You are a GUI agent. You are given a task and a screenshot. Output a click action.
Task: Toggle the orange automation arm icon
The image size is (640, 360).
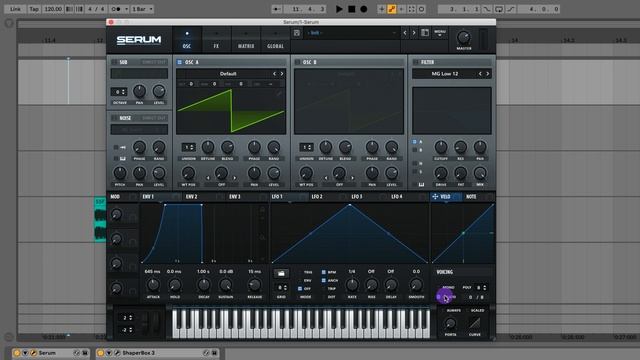(391, 9)
